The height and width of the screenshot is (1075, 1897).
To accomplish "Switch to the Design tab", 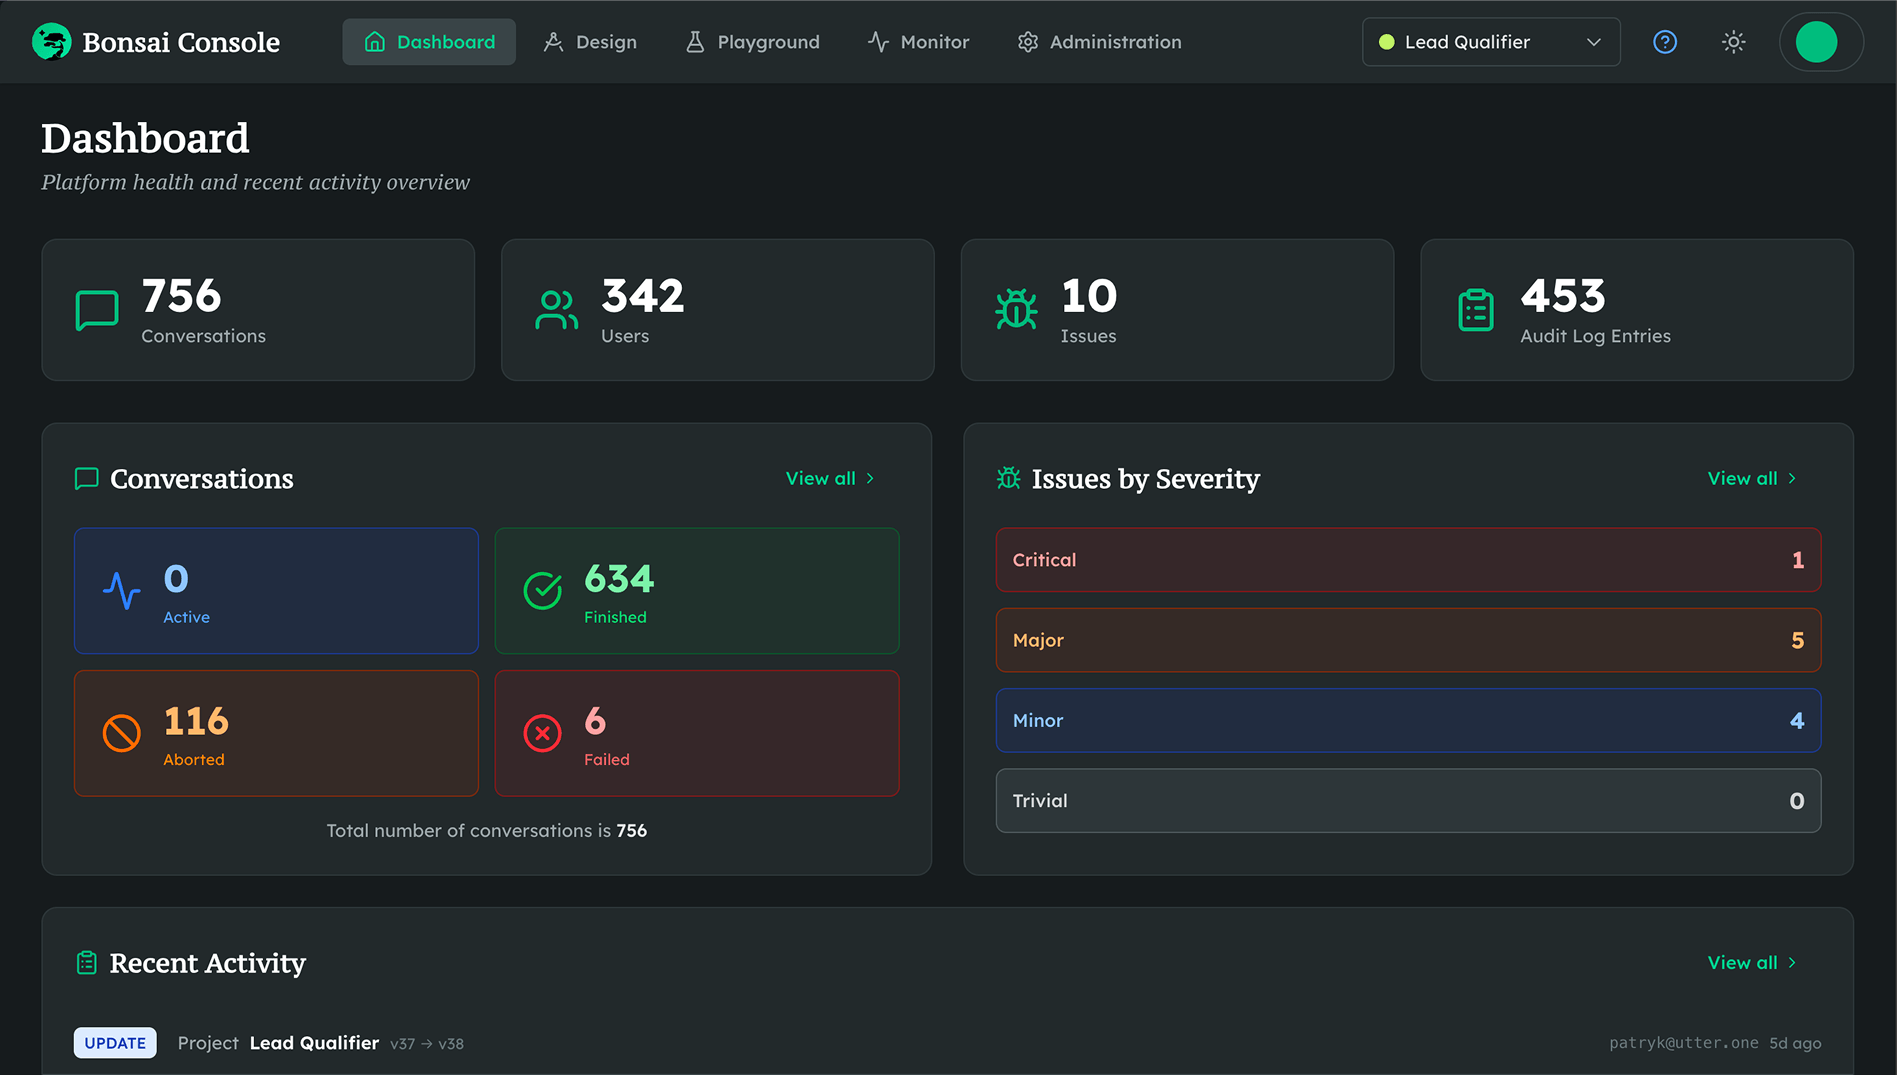I will tap(590, 41).
